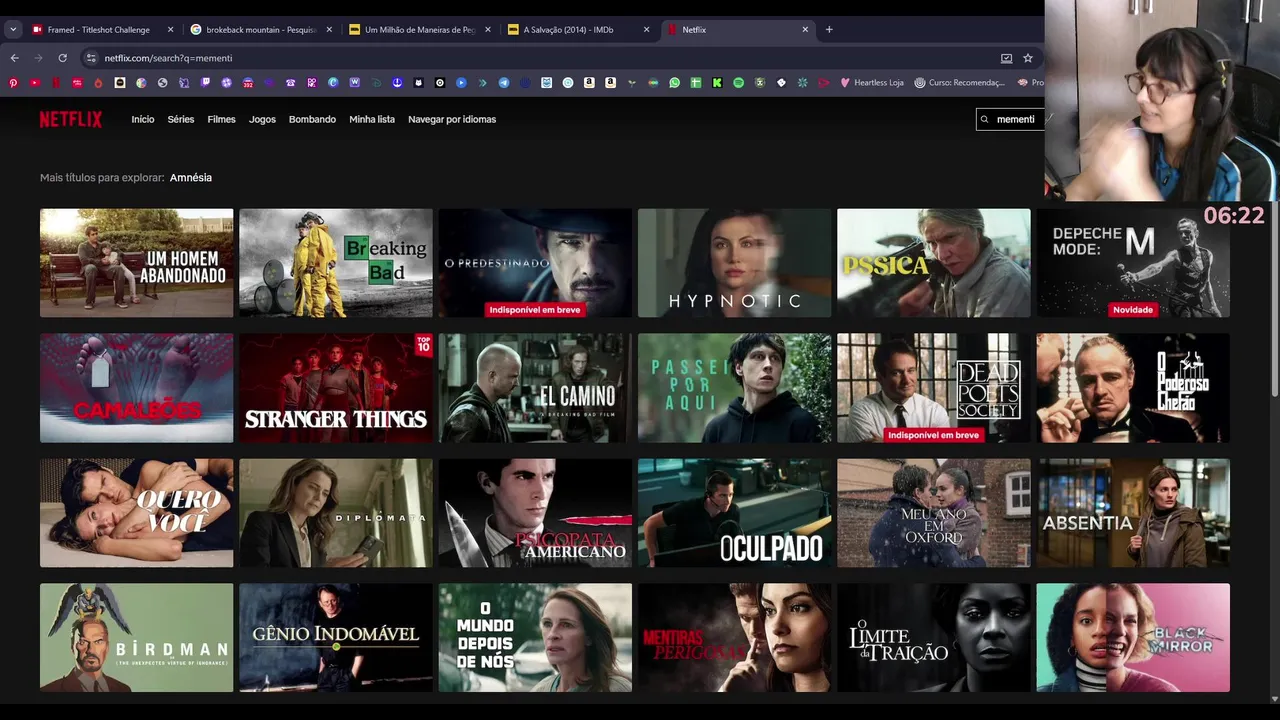Image resolution: width=1280 pixels, height=720 pixels.
Task: Open a new browser tab
Action: coord(829,30)
